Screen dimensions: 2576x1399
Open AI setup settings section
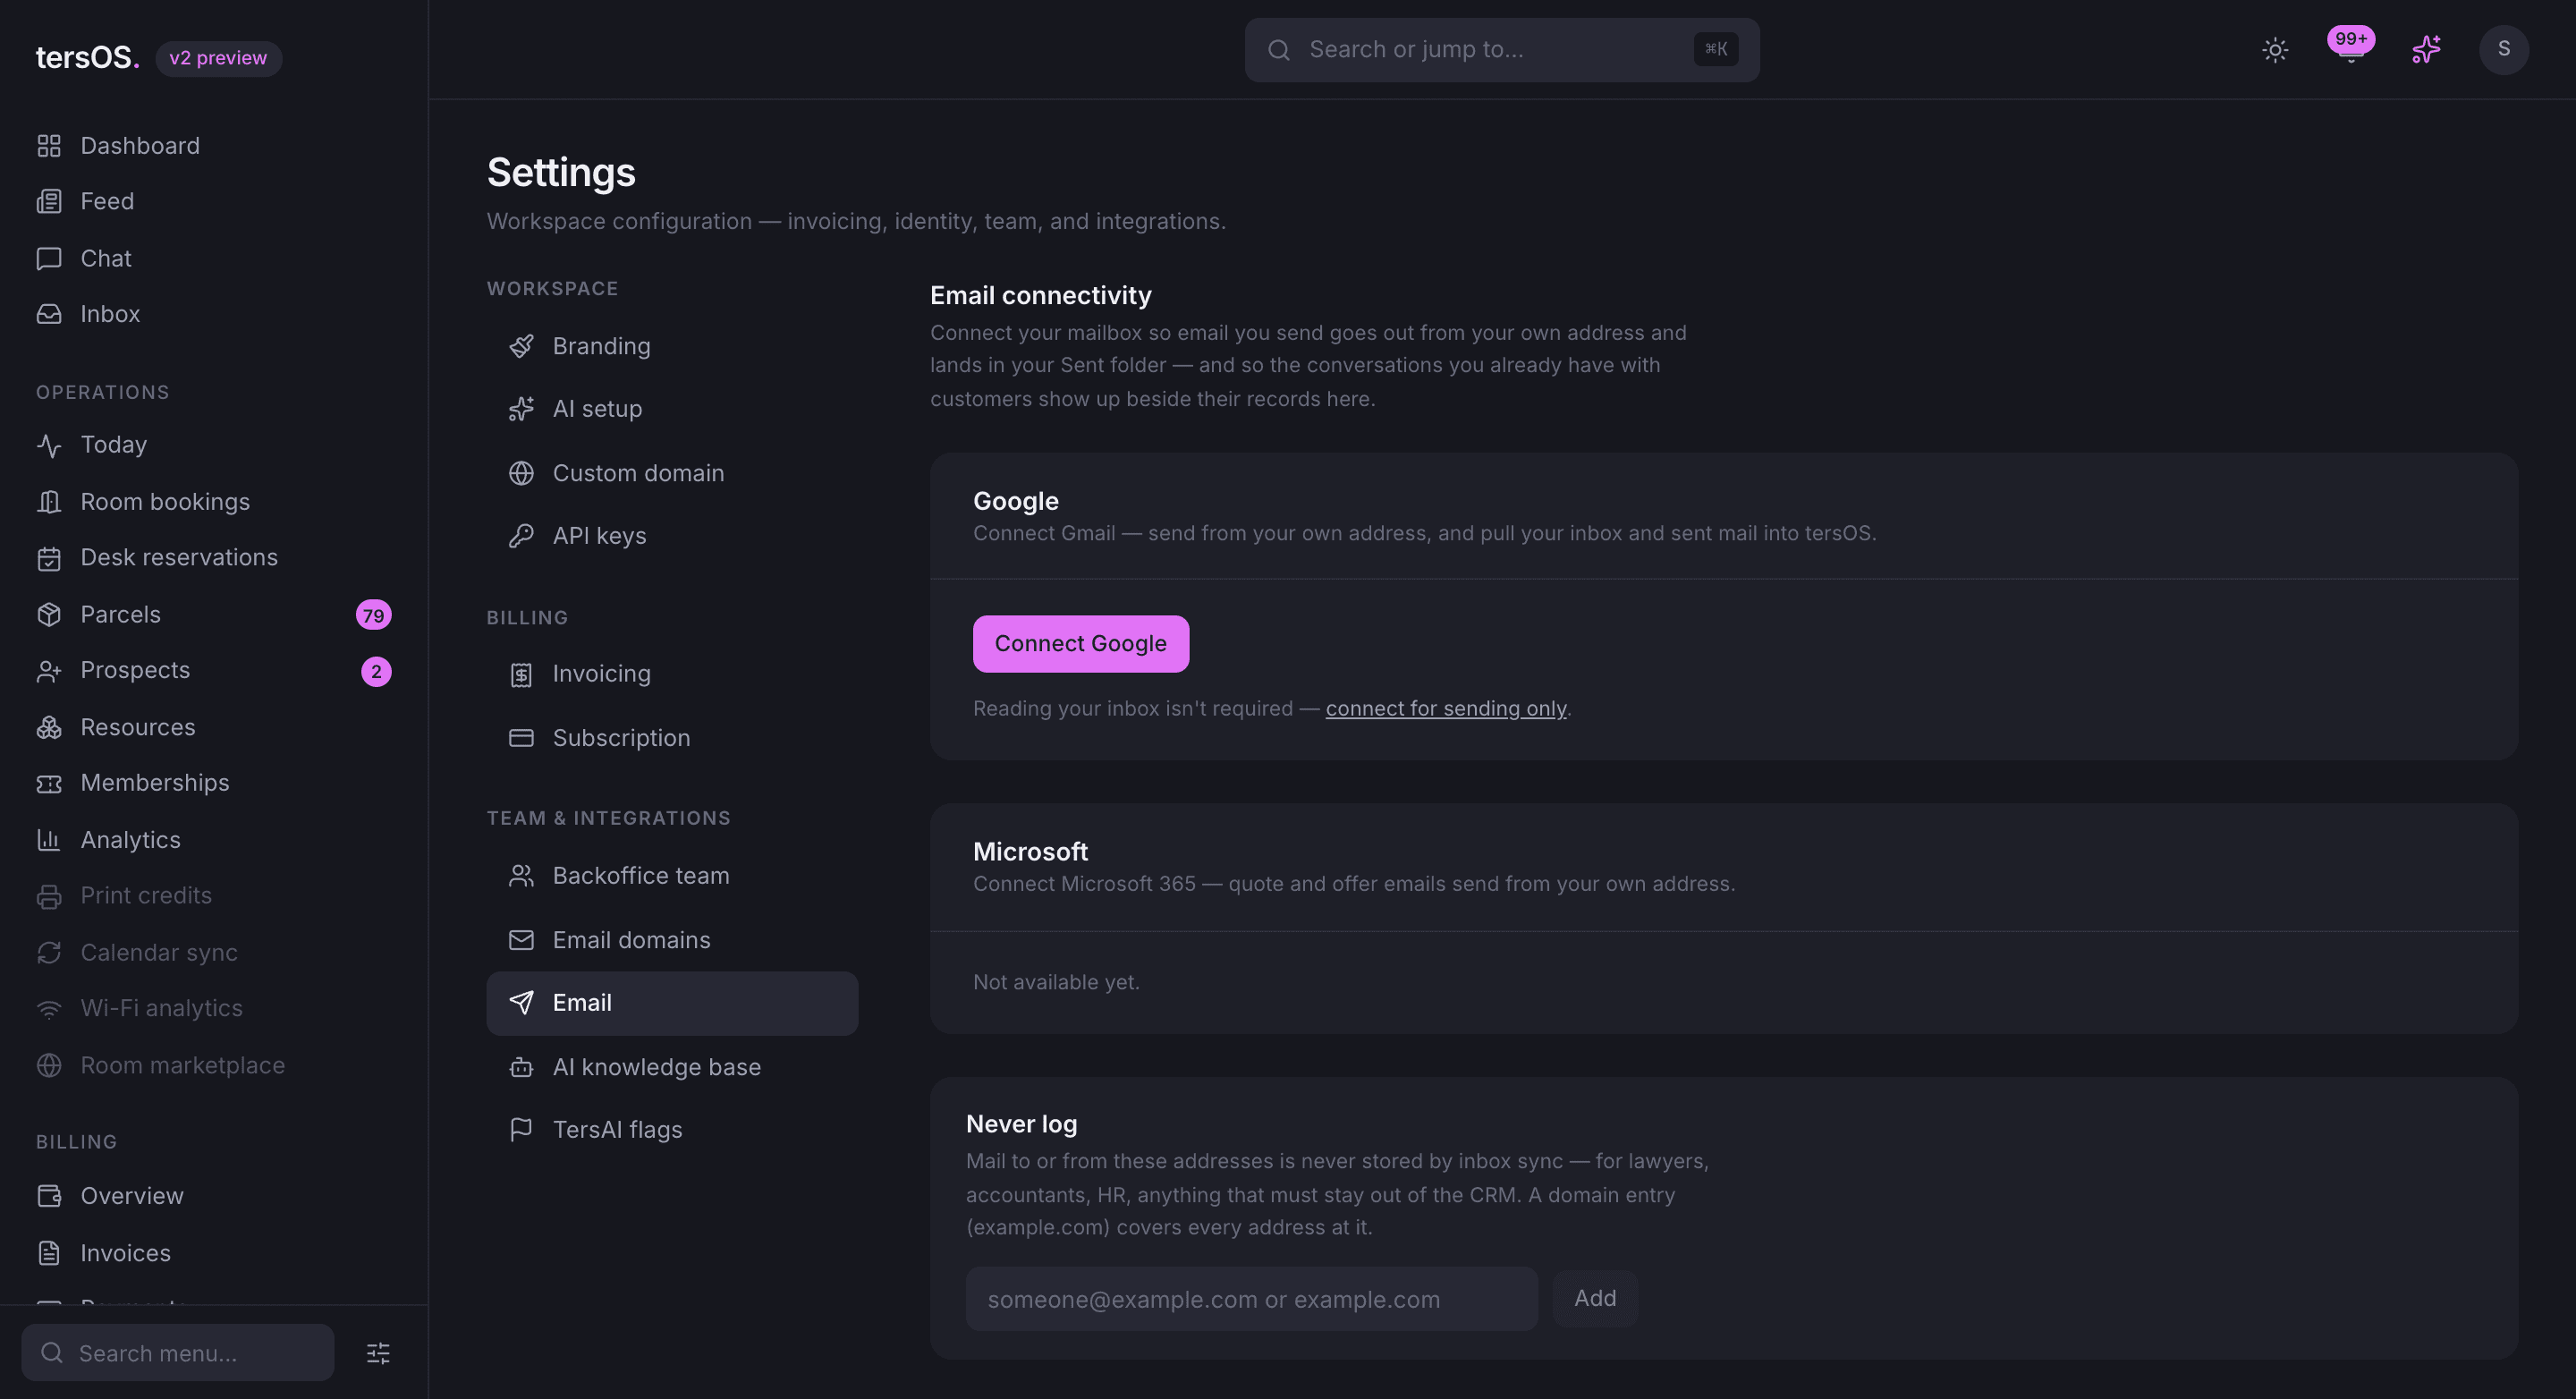672,409
